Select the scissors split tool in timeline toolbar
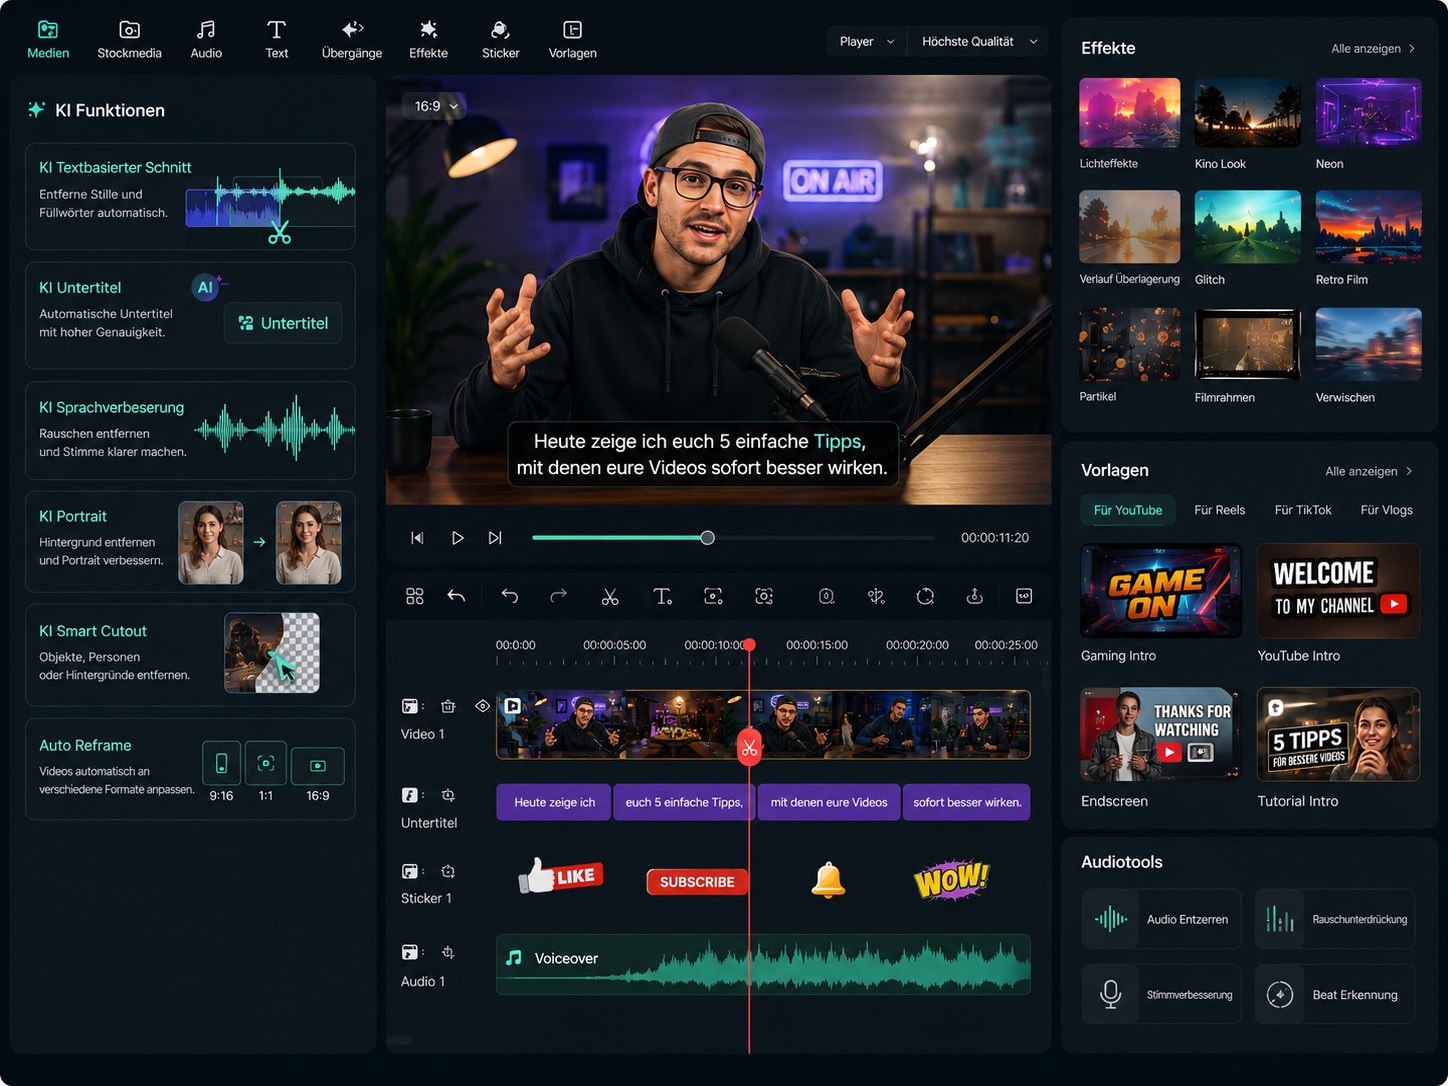This screenshot has width=1448, height=1086. point(610,596)
